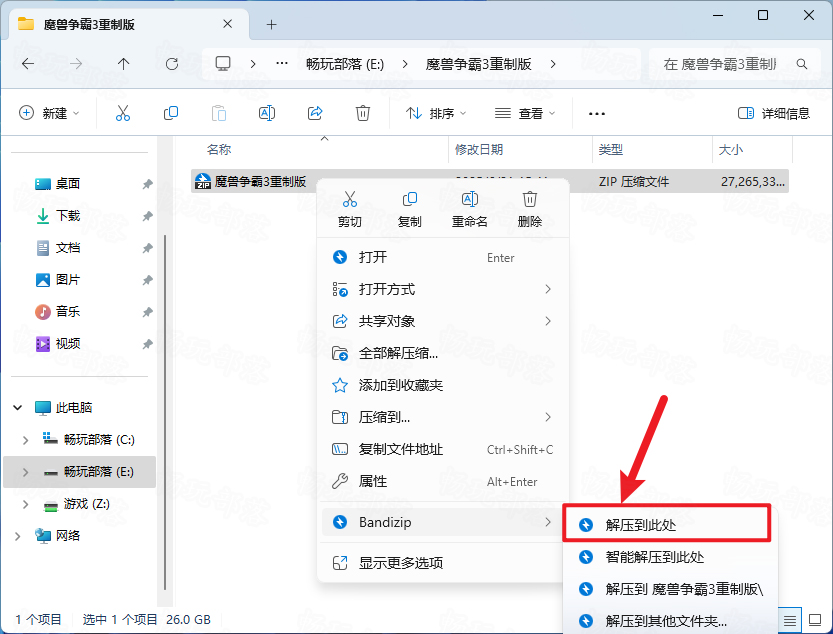Go back with the left arrow

[28, 64]
